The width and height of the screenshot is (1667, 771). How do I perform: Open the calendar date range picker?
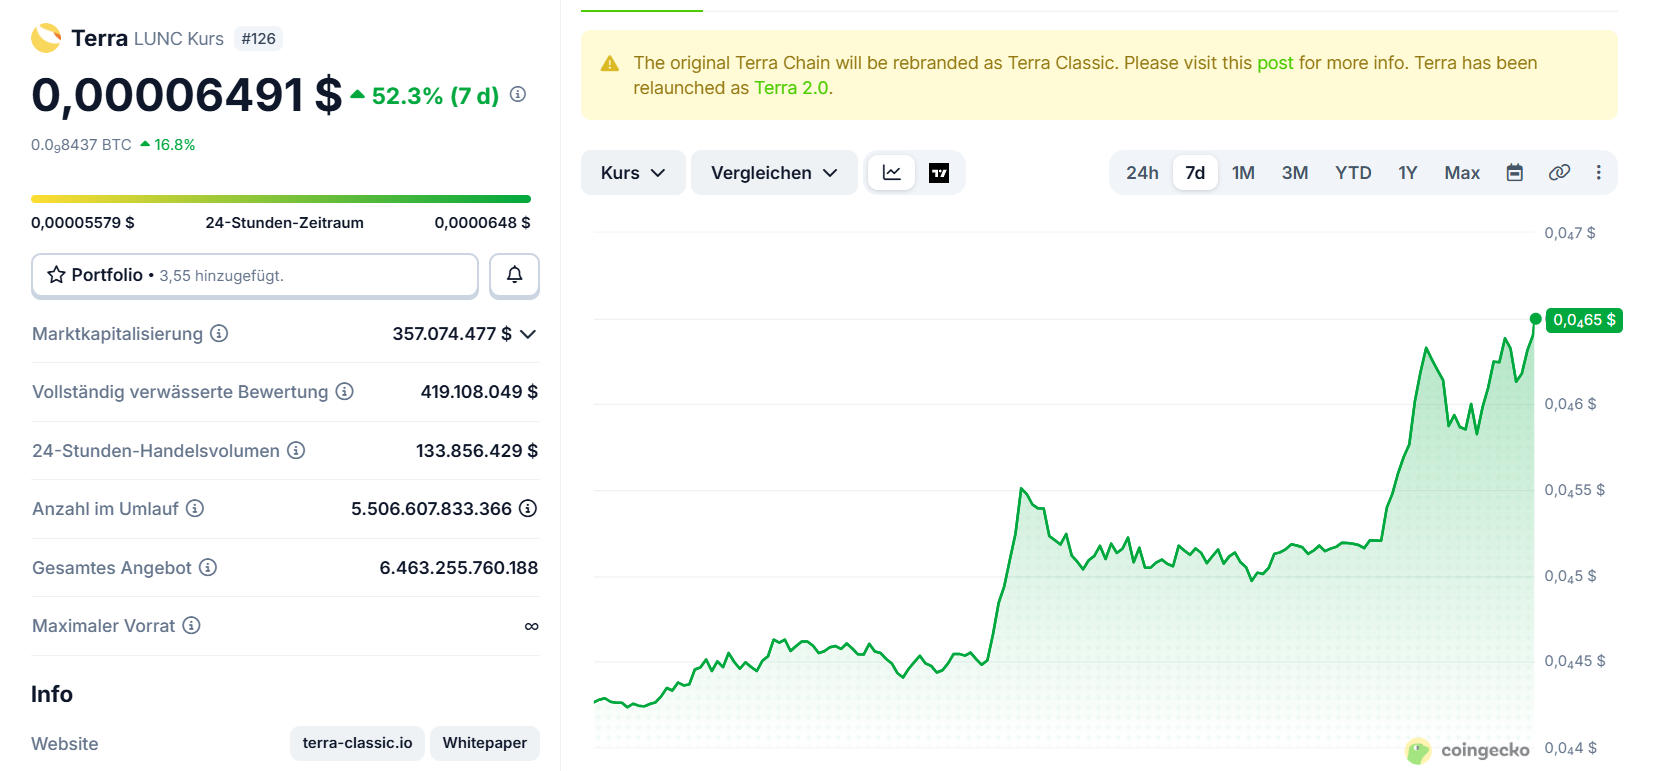pyautogui.click(x=1515, y=173)
